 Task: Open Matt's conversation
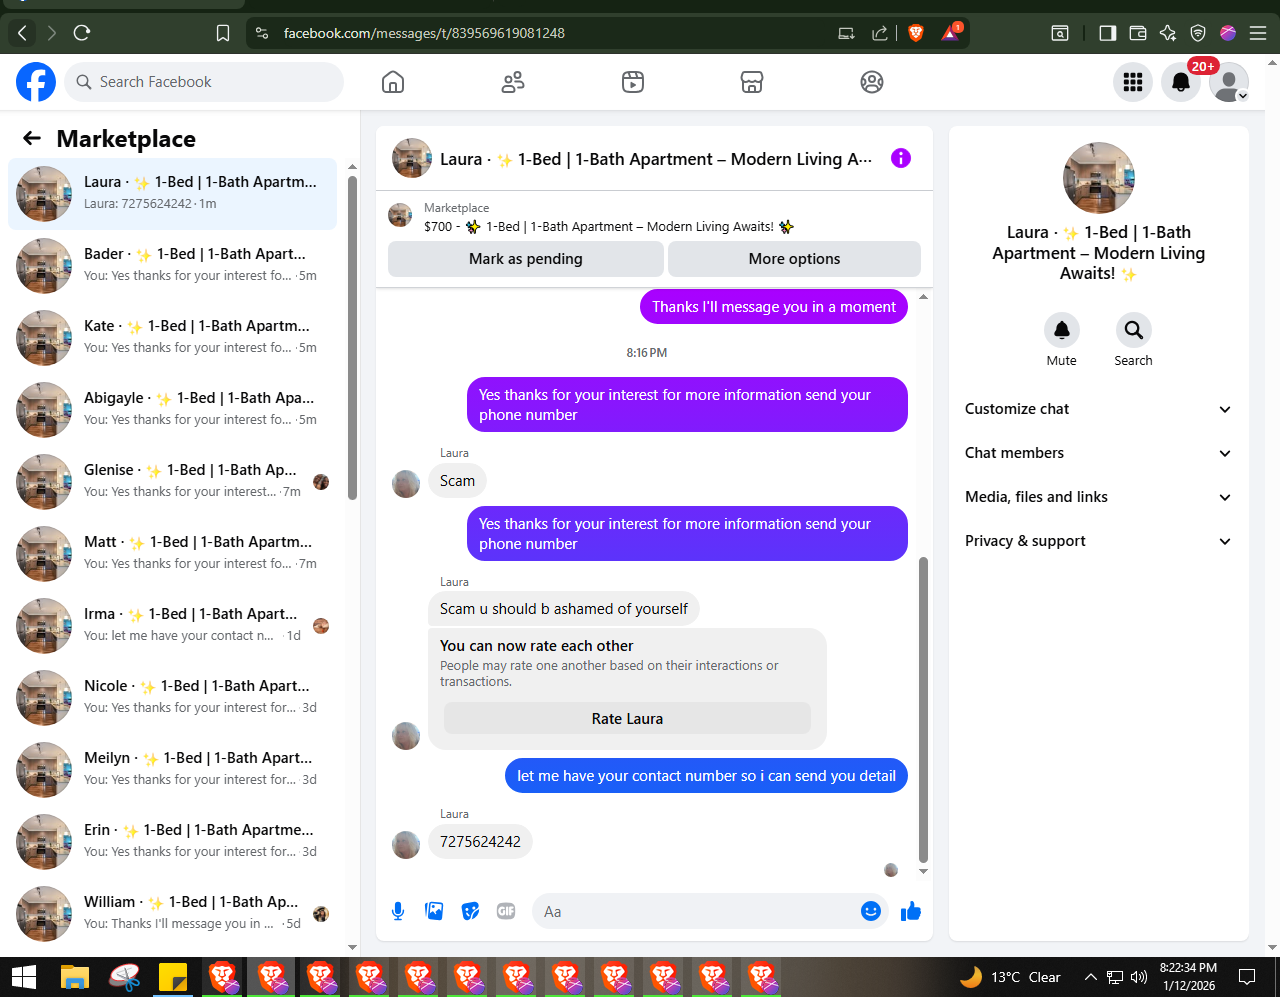coord(172,554)
